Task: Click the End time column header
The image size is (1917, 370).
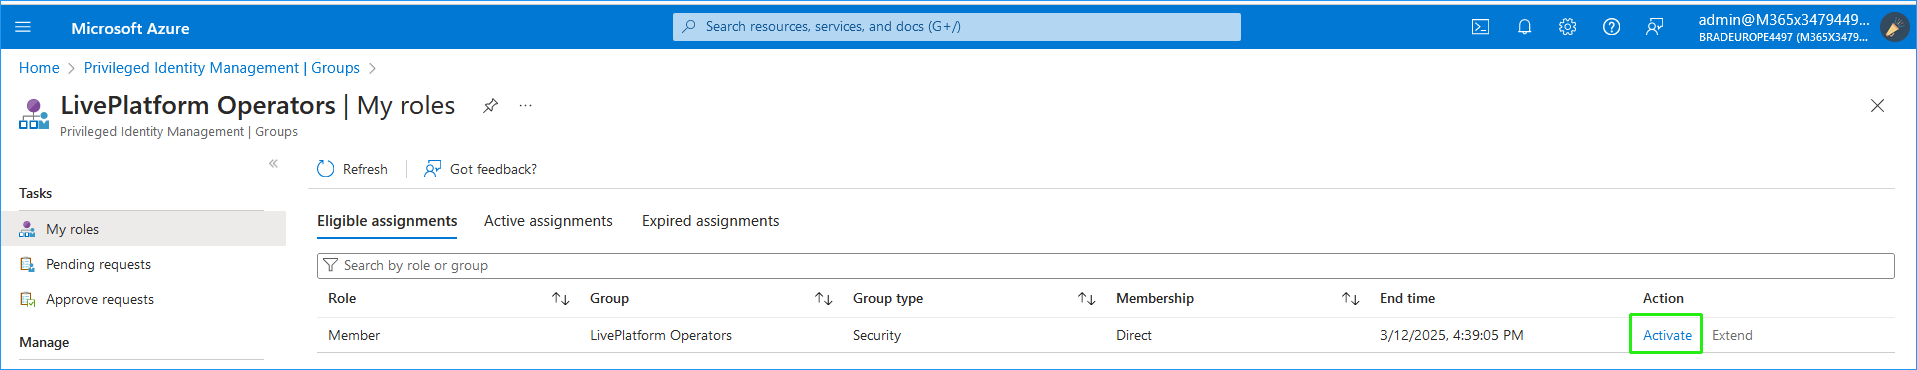Action: point(1407,298)
